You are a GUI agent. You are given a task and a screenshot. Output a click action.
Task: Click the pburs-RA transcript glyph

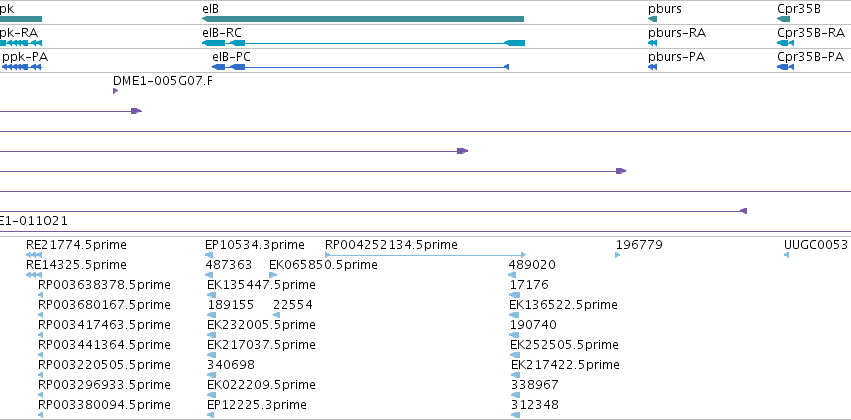tap(652, 43)
